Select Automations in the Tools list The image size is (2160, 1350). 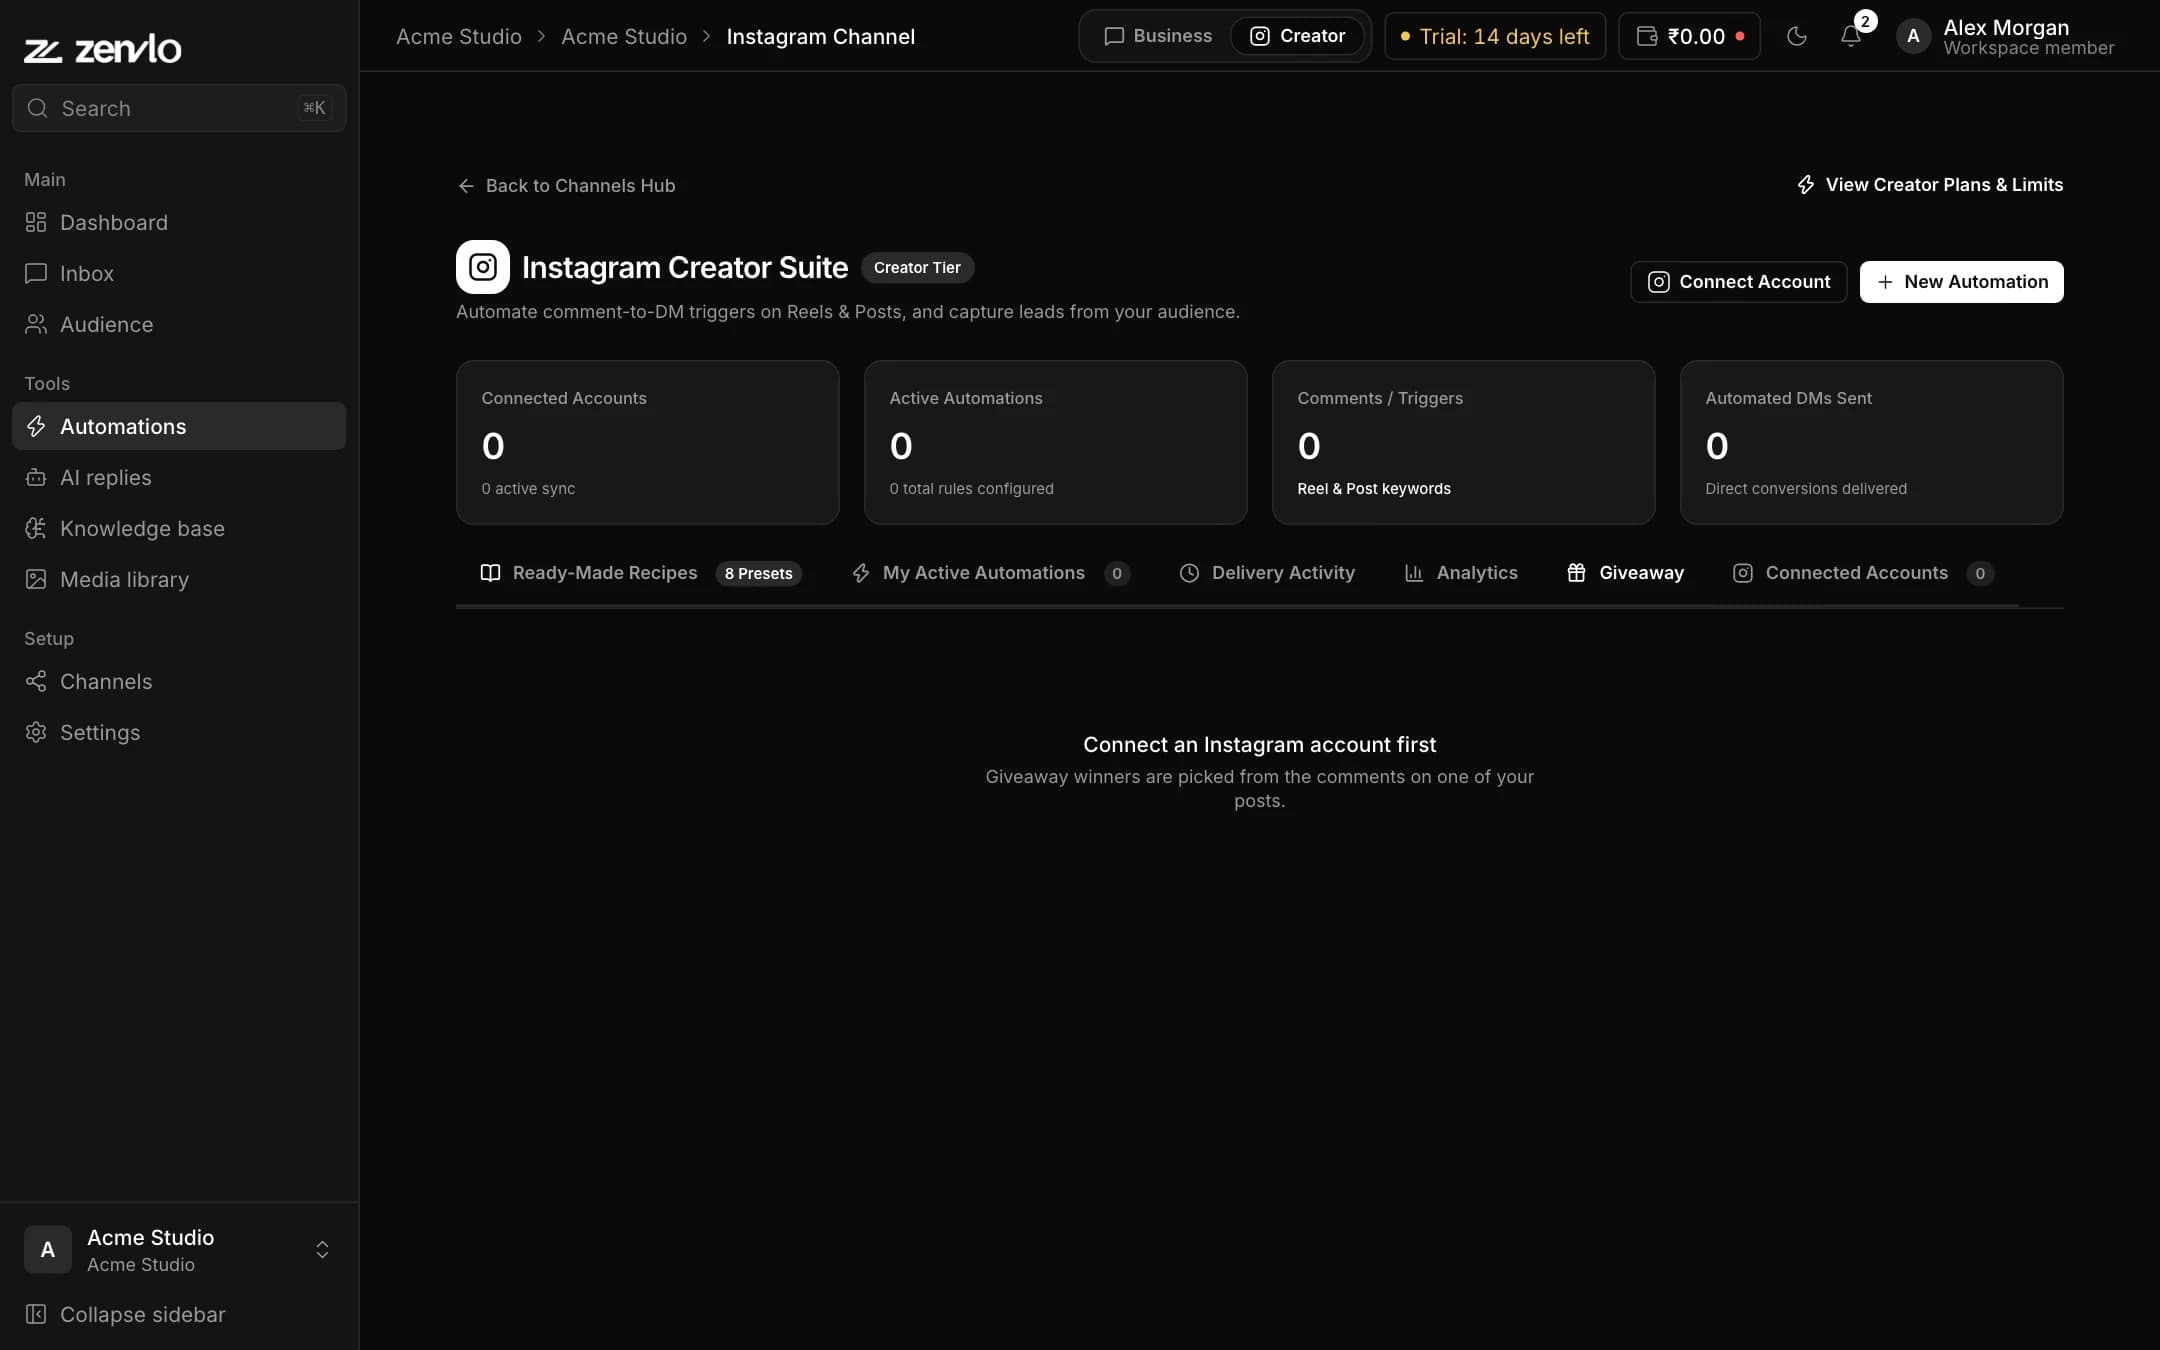coord(179,426)
